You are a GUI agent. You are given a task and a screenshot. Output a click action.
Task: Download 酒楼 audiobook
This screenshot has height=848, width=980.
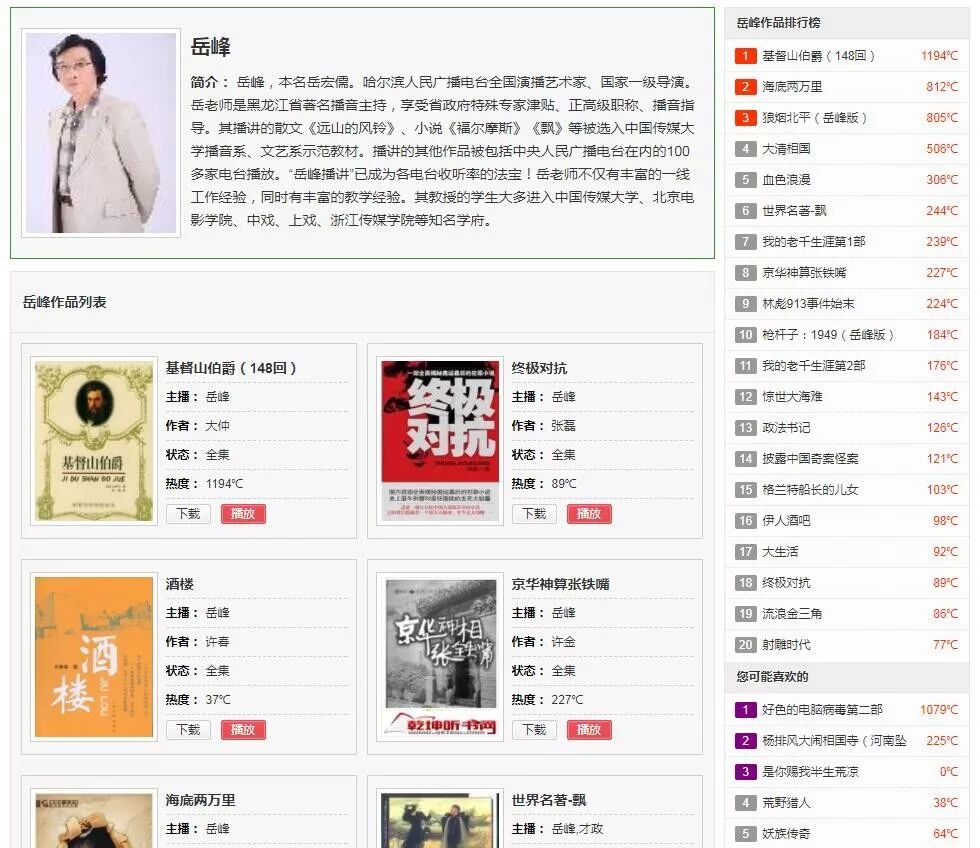[x=188, y=730]
